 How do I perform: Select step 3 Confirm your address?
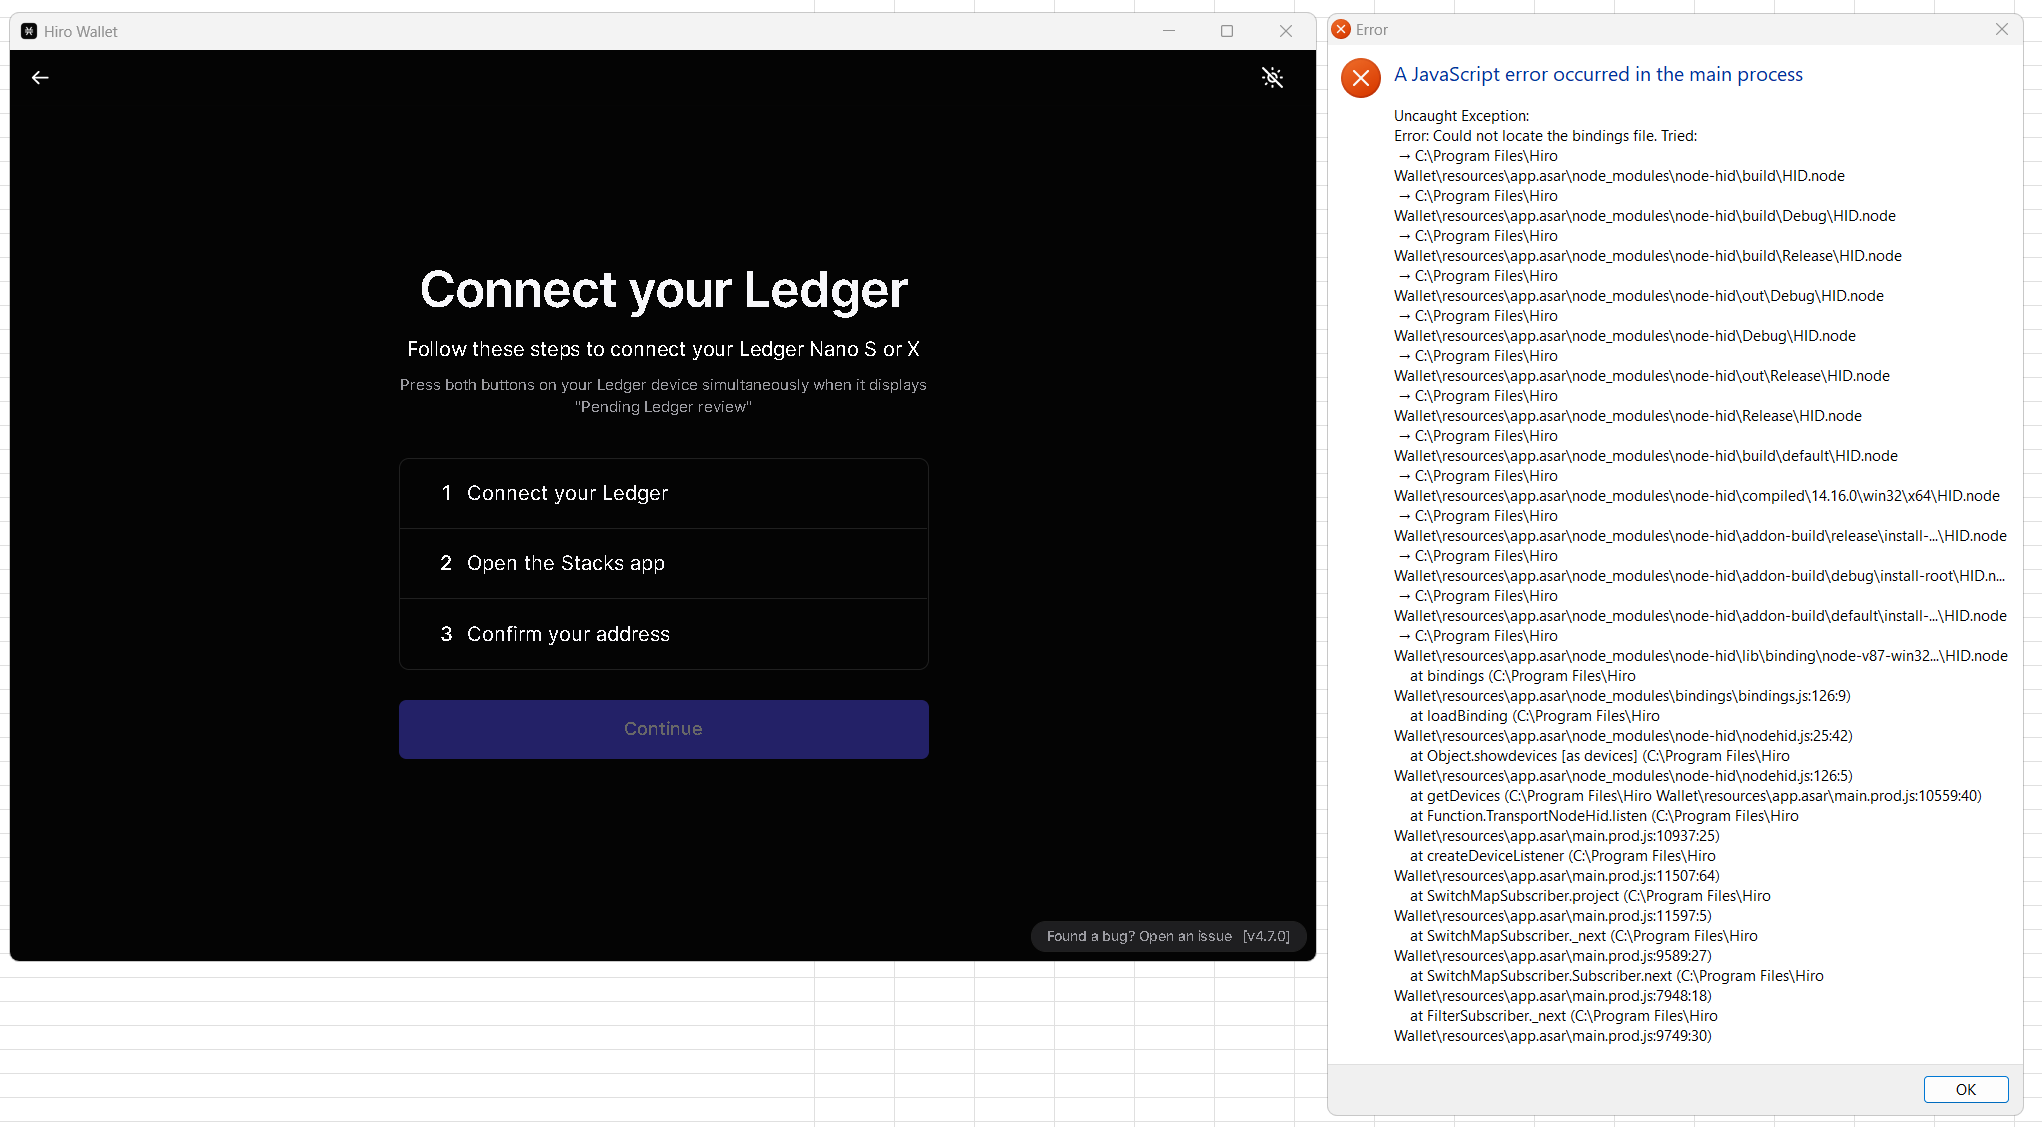click(663, 633)
